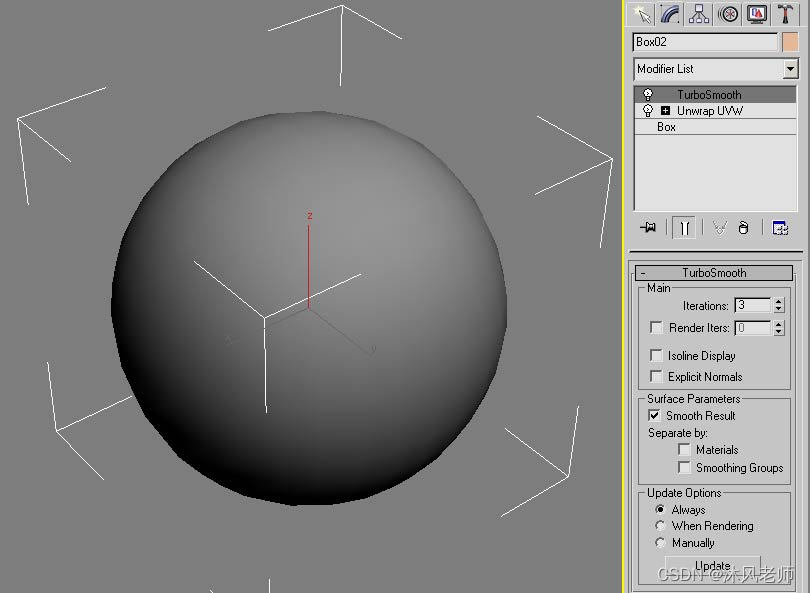Collapse the TurboSmooth rollout header
810x593 pixels.
714,273
